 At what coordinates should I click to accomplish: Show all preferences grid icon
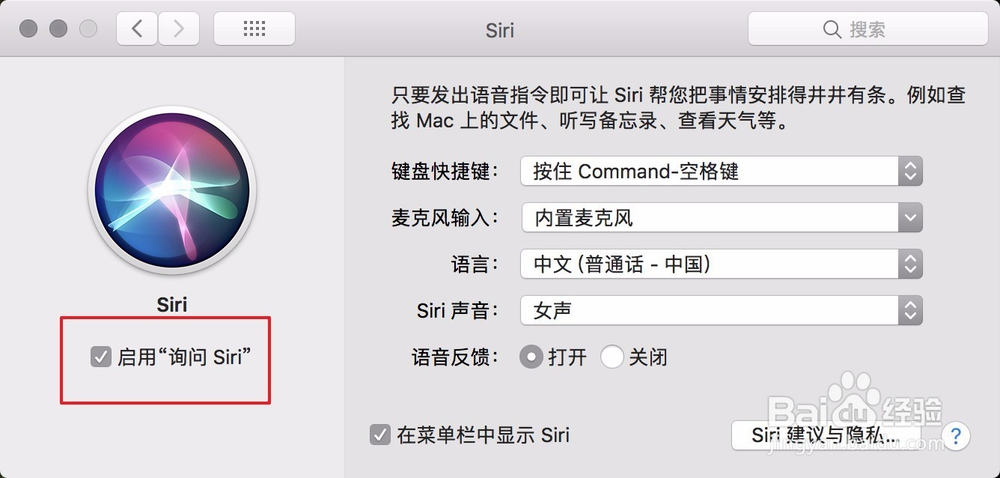pyautogui.click(x=254, y=29)
